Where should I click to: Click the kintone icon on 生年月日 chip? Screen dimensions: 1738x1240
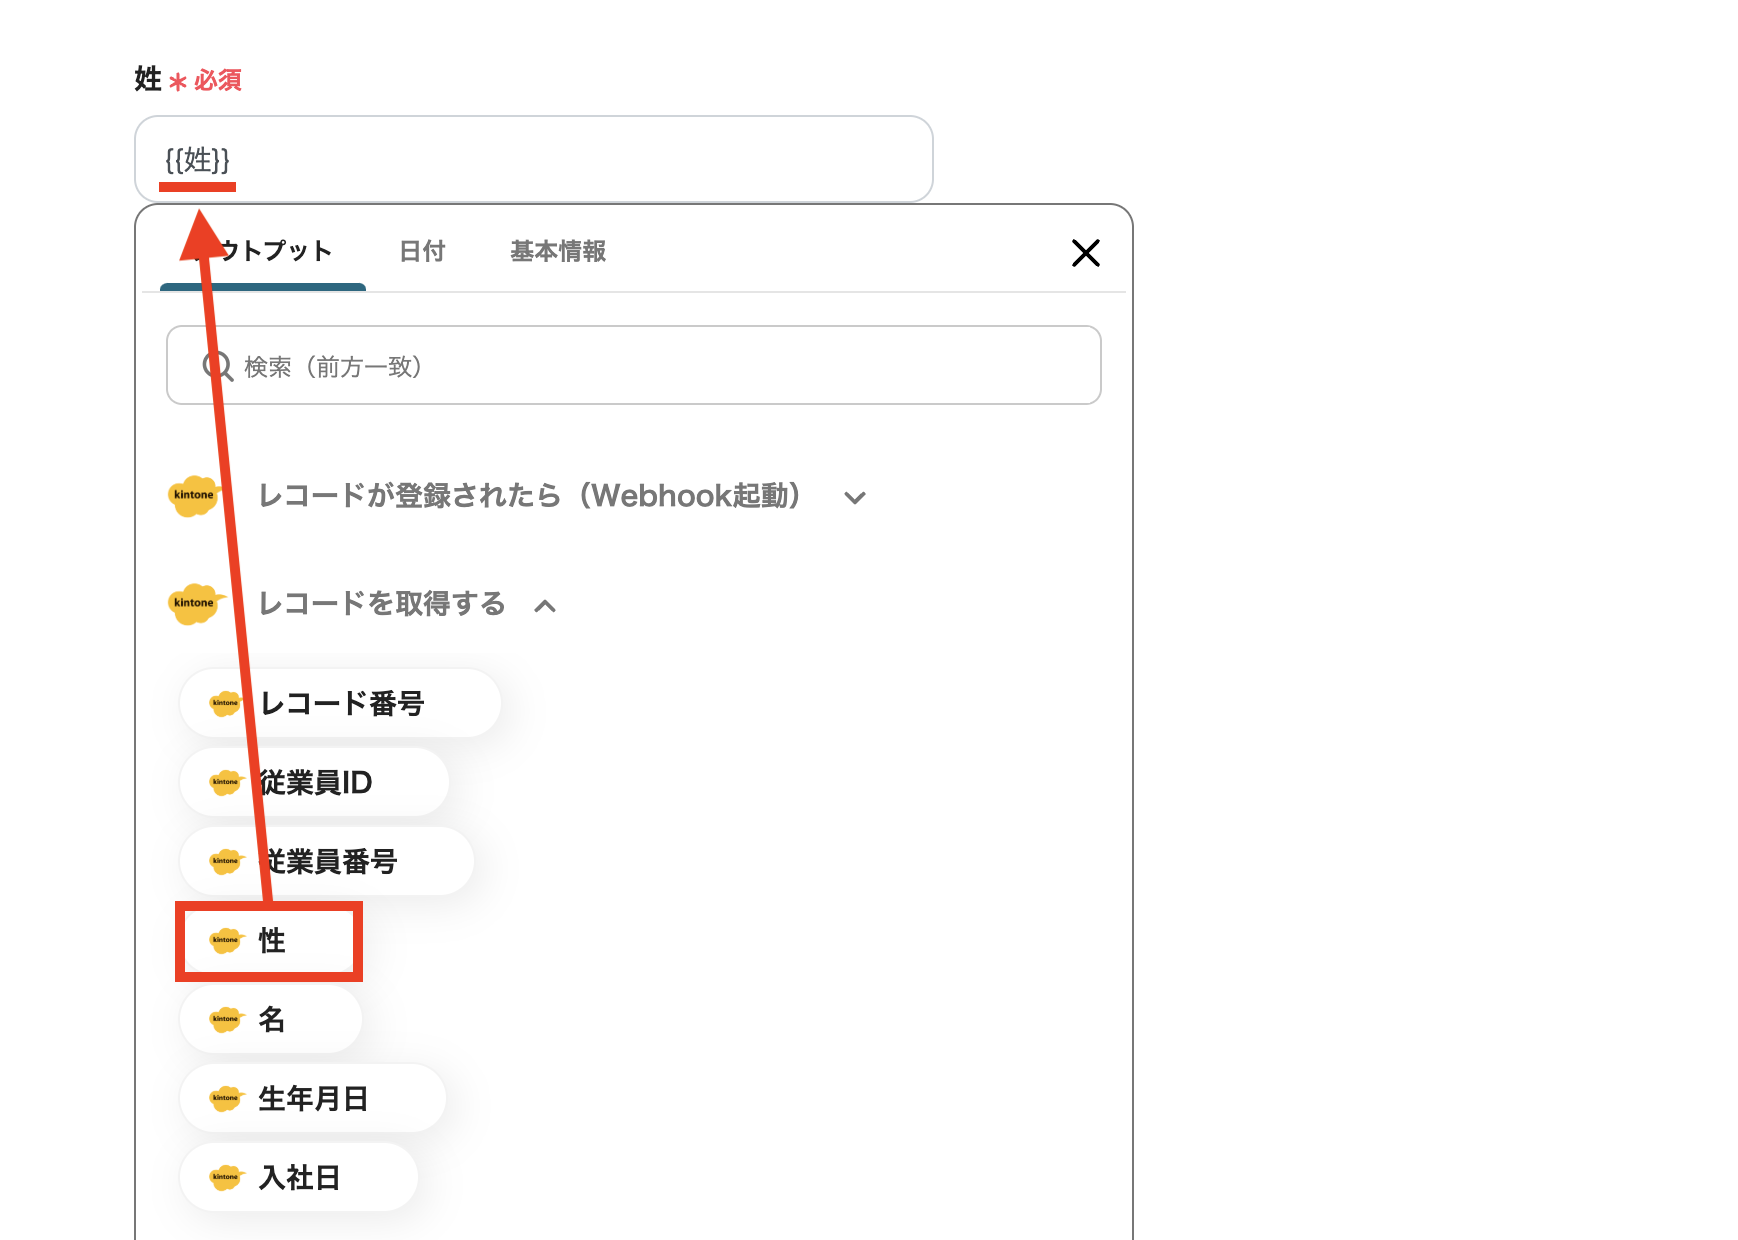pyautogui.click(x=226, y=1098)
